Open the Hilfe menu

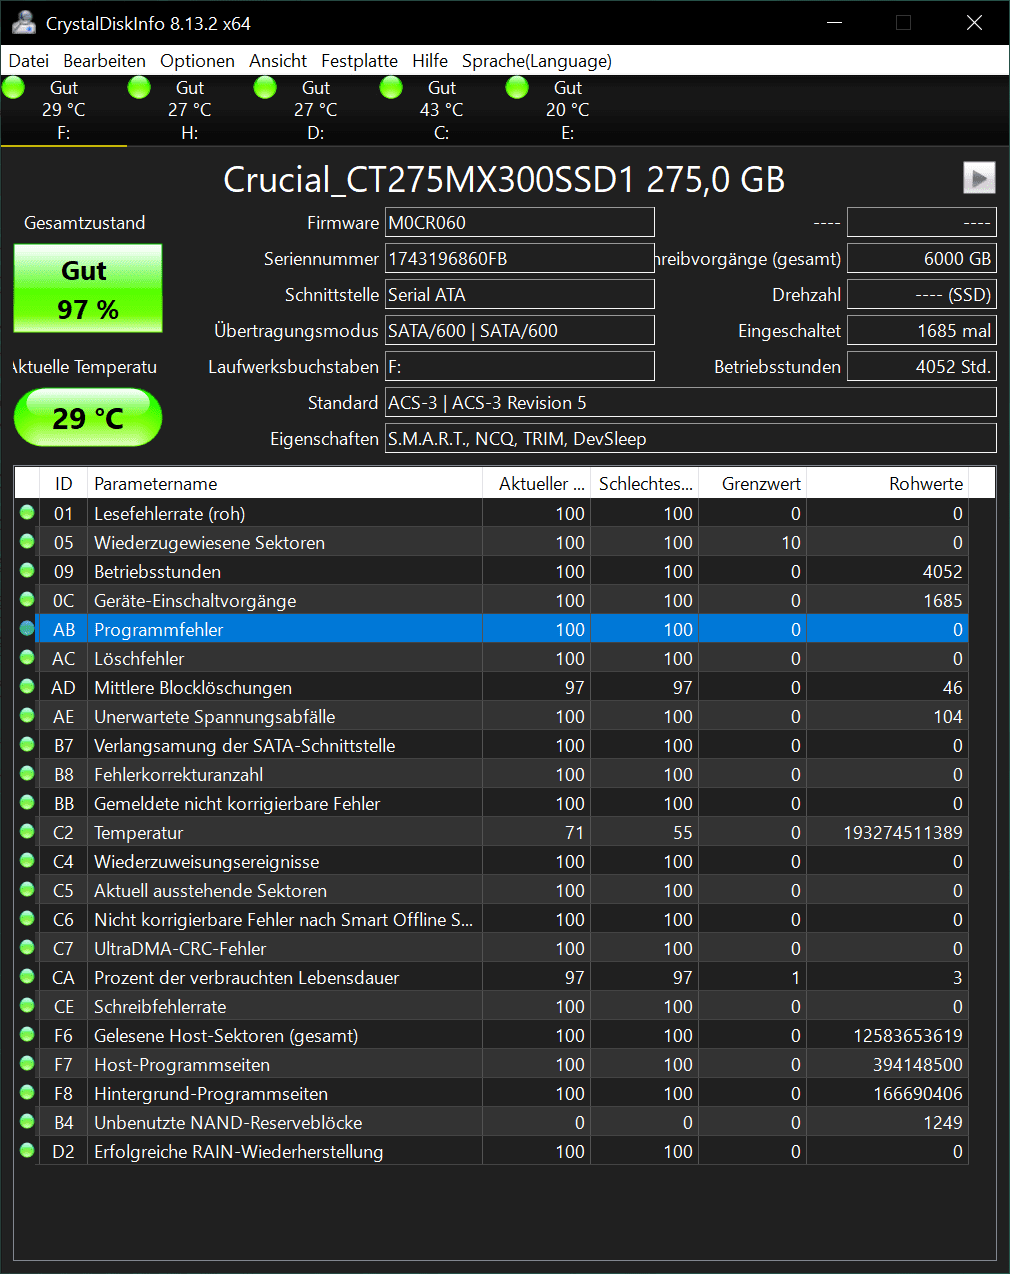[x=430, y=61]
